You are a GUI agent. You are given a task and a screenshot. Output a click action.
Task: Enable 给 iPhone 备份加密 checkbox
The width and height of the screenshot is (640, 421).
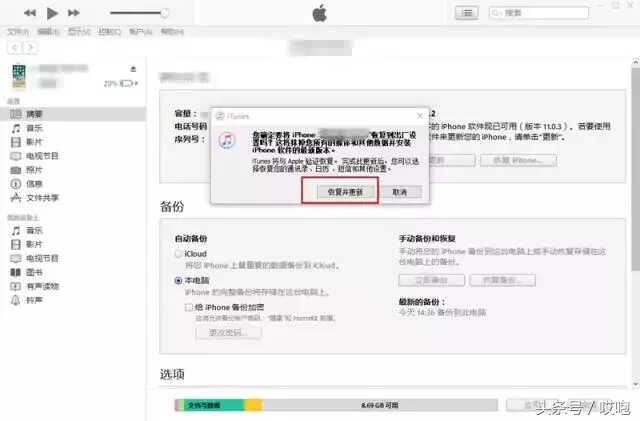pos(189,307)
